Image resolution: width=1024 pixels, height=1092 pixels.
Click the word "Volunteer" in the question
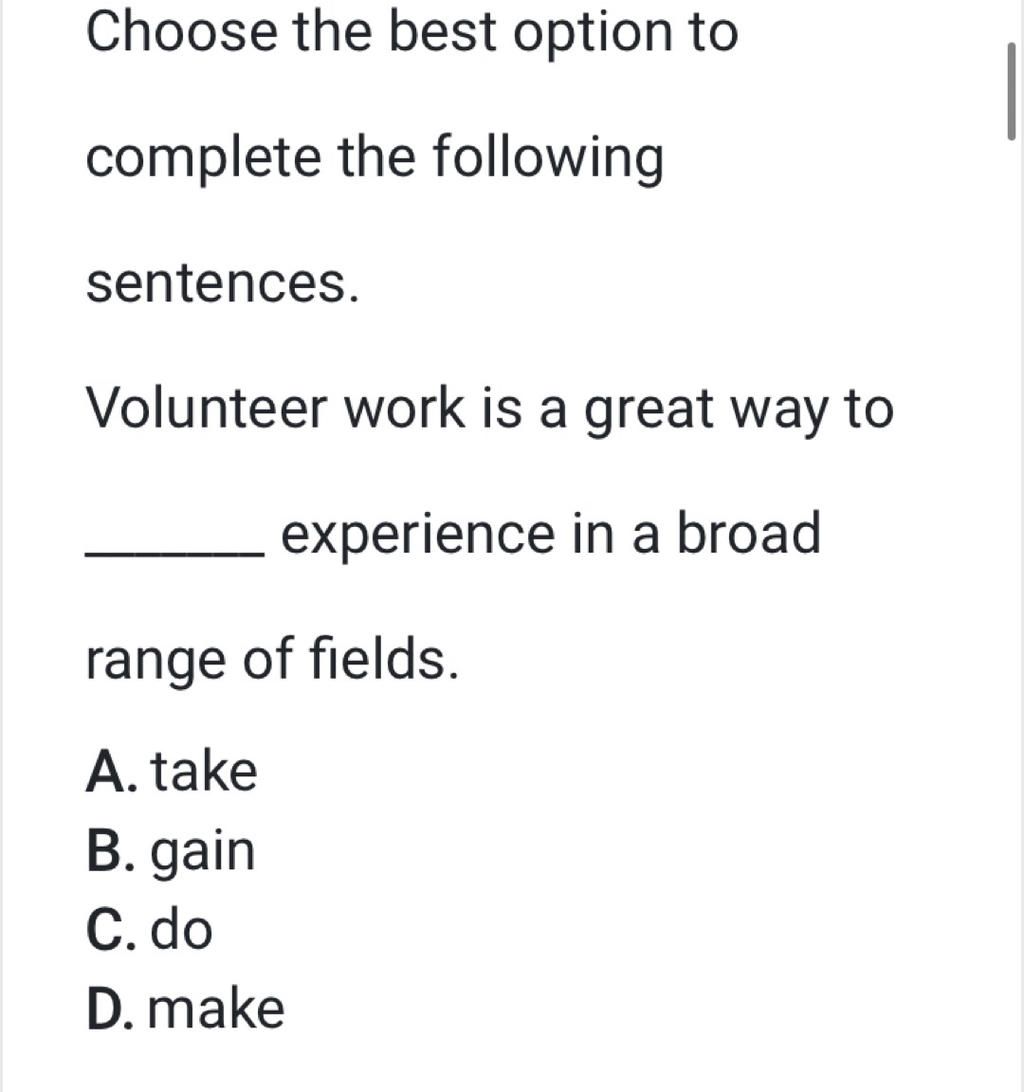(x=206, y=407)
